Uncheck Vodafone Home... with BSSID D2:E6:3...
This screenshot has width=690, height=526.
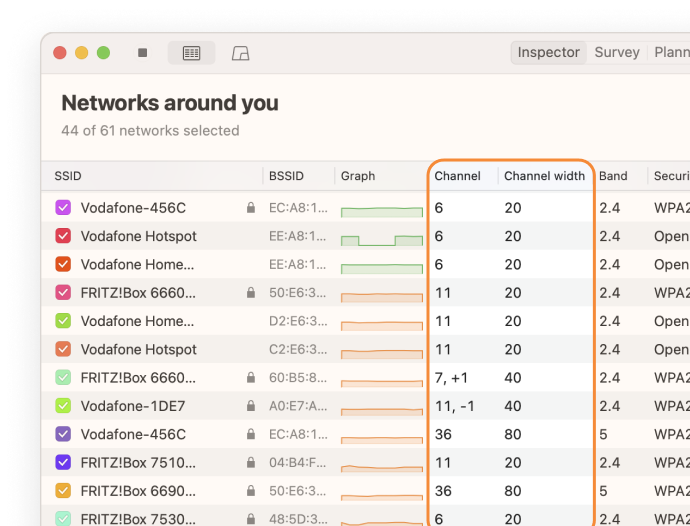[x=63, y=320]
